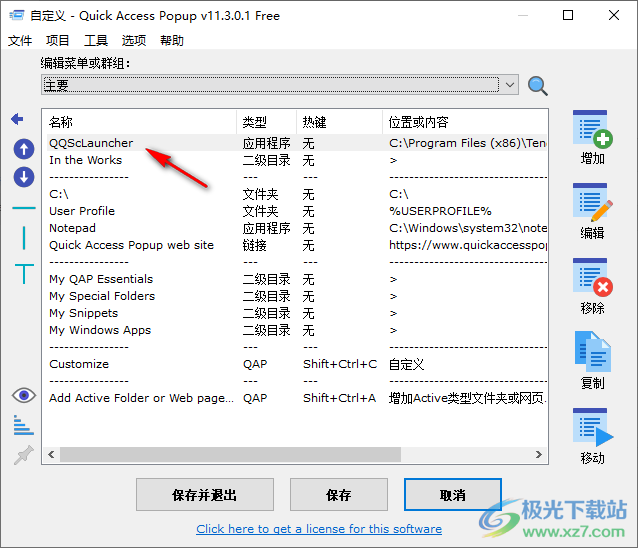Open the 主要 menu dropdown

pyautogui.click(x=280, y=85)
